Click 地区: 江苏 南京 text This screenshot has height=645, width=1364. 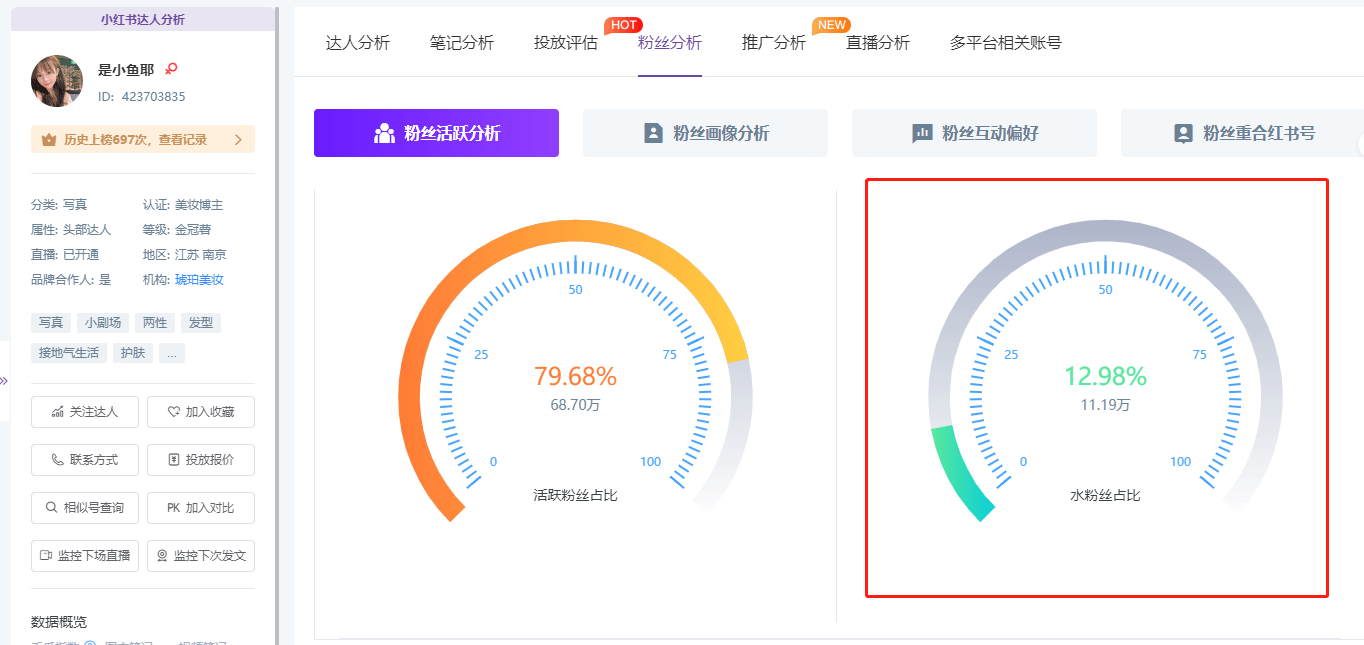pyautogui.click(x=184, y=255)
